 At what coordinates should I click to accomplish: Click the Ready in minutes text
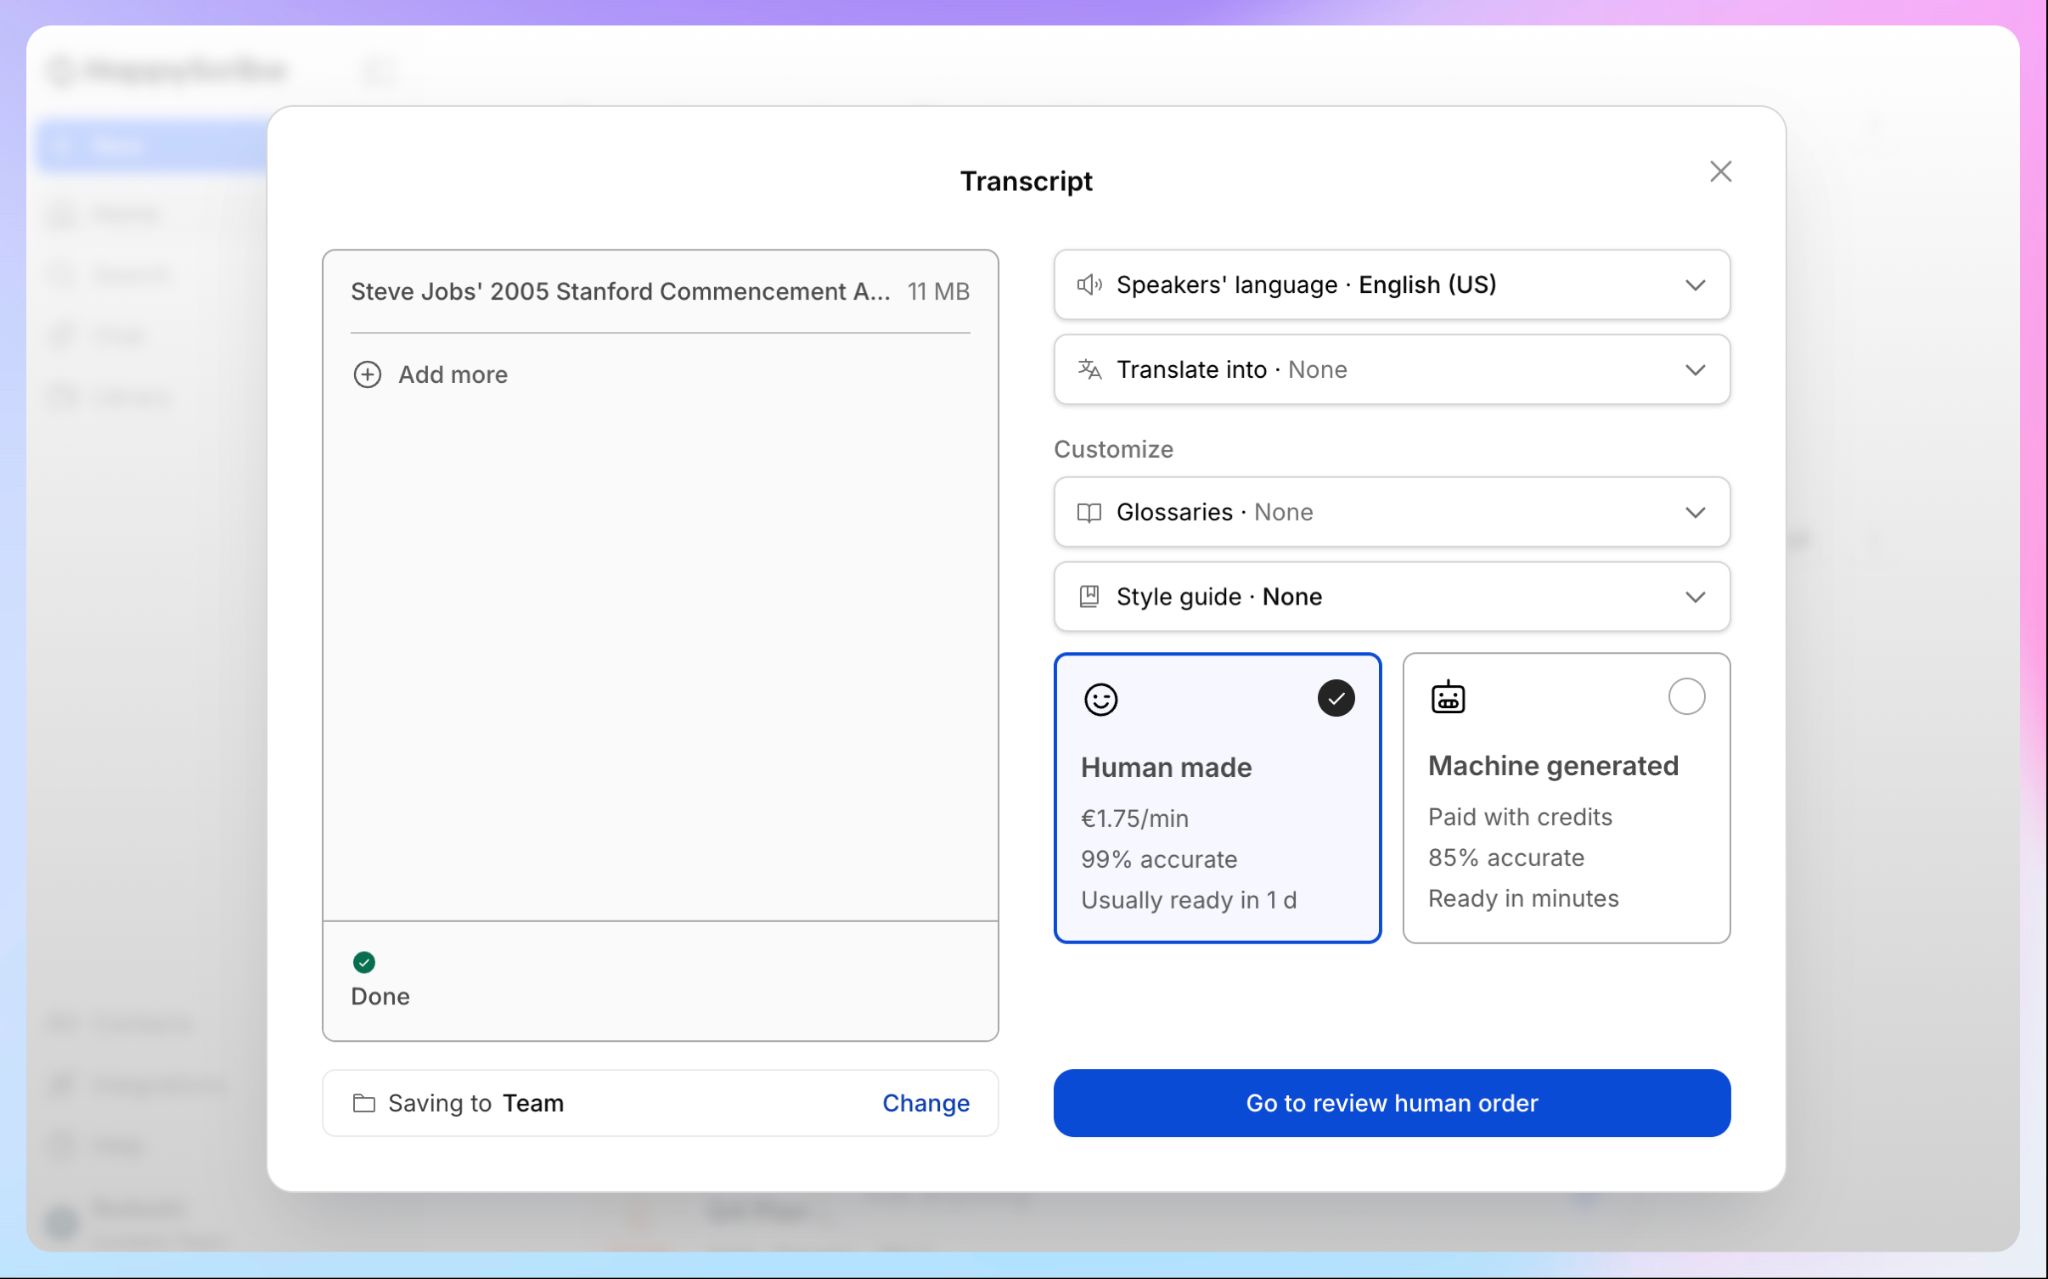coord(1522,899)
